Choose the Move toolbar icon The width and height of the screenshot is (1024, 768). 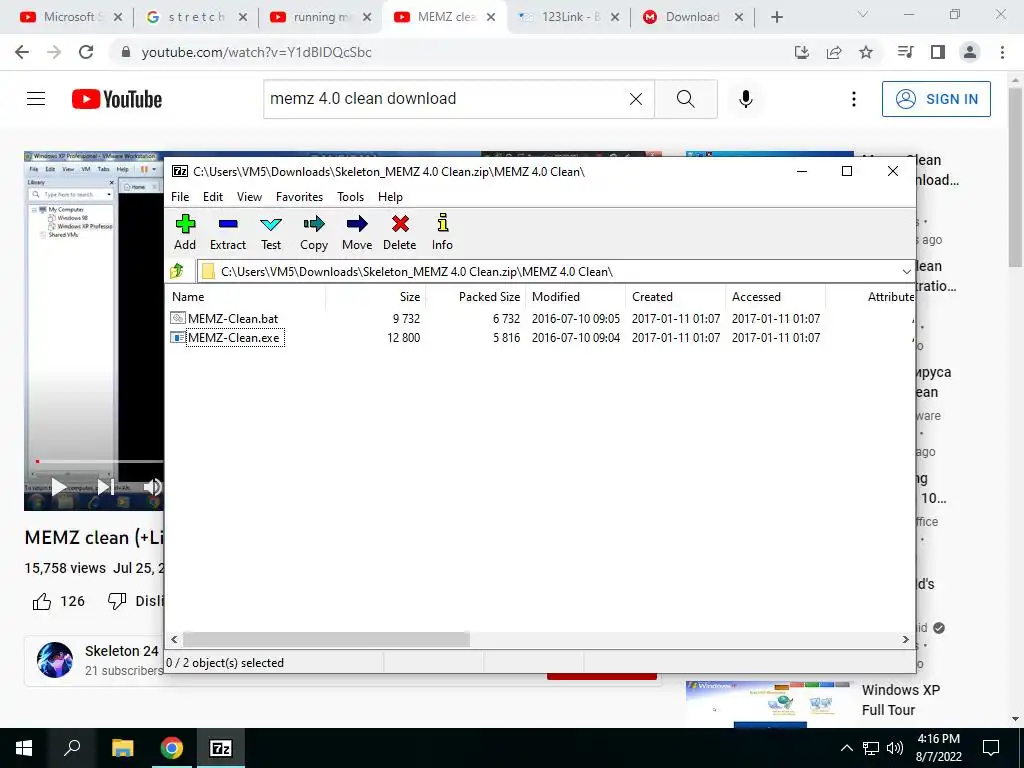click(x=357, y=232)
